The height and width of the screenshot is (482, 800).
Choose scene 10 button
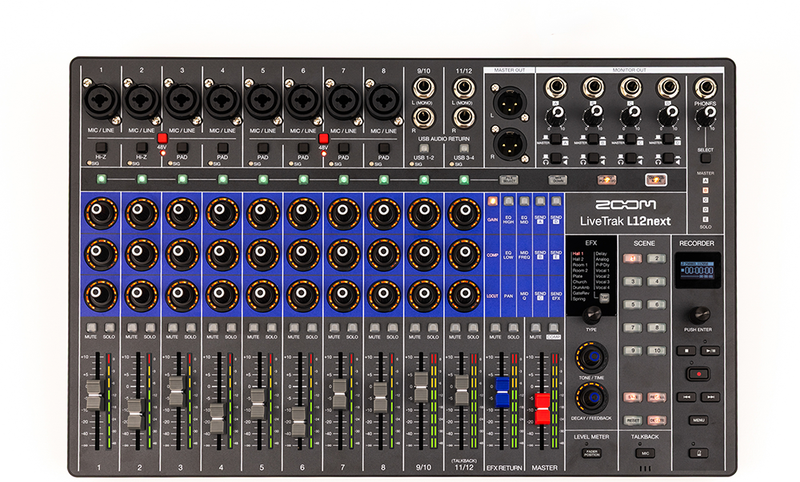pos(657,350)
